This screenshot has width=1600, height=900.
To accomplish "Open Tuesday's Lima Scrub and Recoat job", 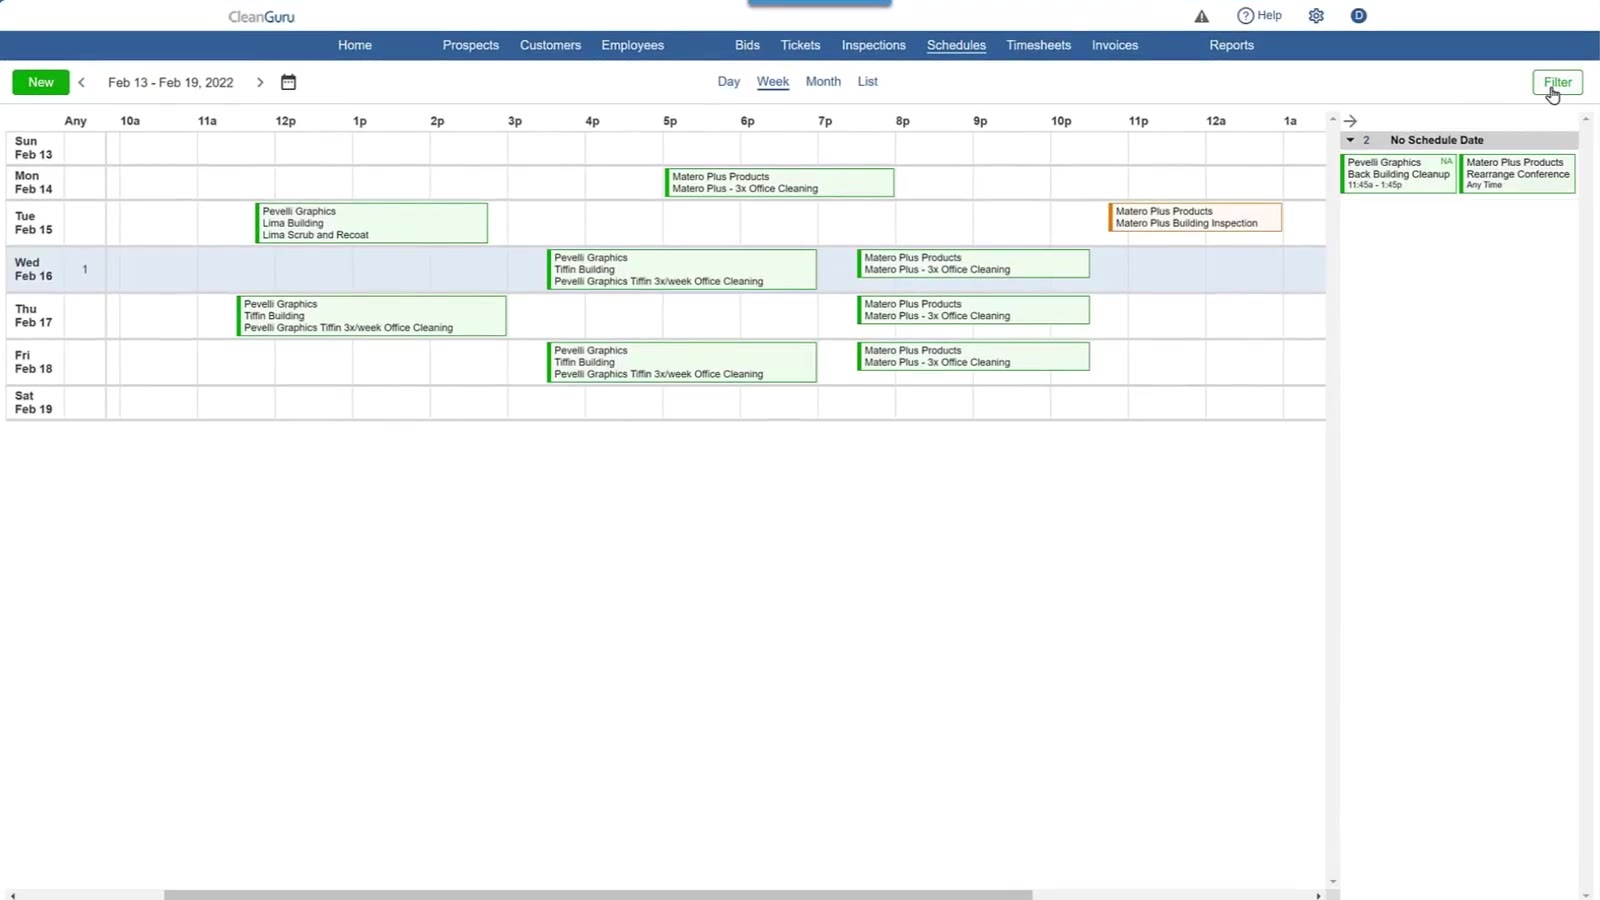I will pyautogui.click(x=372, y=223).
